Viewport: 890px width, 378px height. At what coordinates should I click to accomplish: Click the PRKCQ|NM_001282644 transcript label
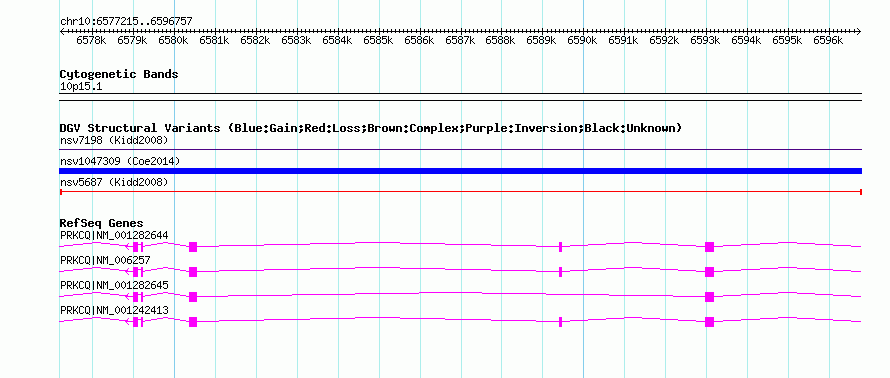click(x=114, y=236)
